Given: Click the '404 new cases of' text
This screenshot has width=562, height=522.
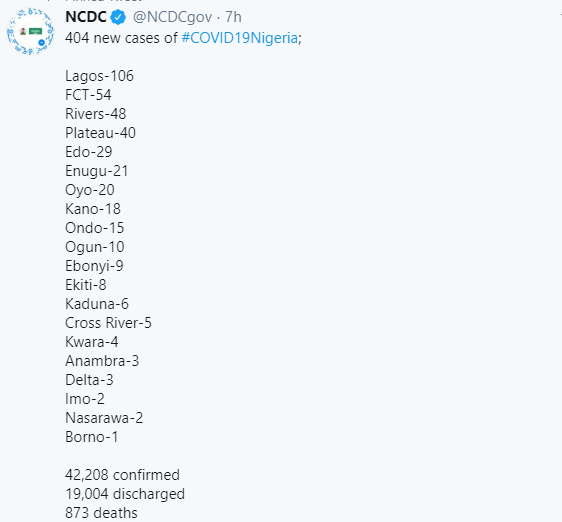Looking at the screenshot, I should (122, 38).
